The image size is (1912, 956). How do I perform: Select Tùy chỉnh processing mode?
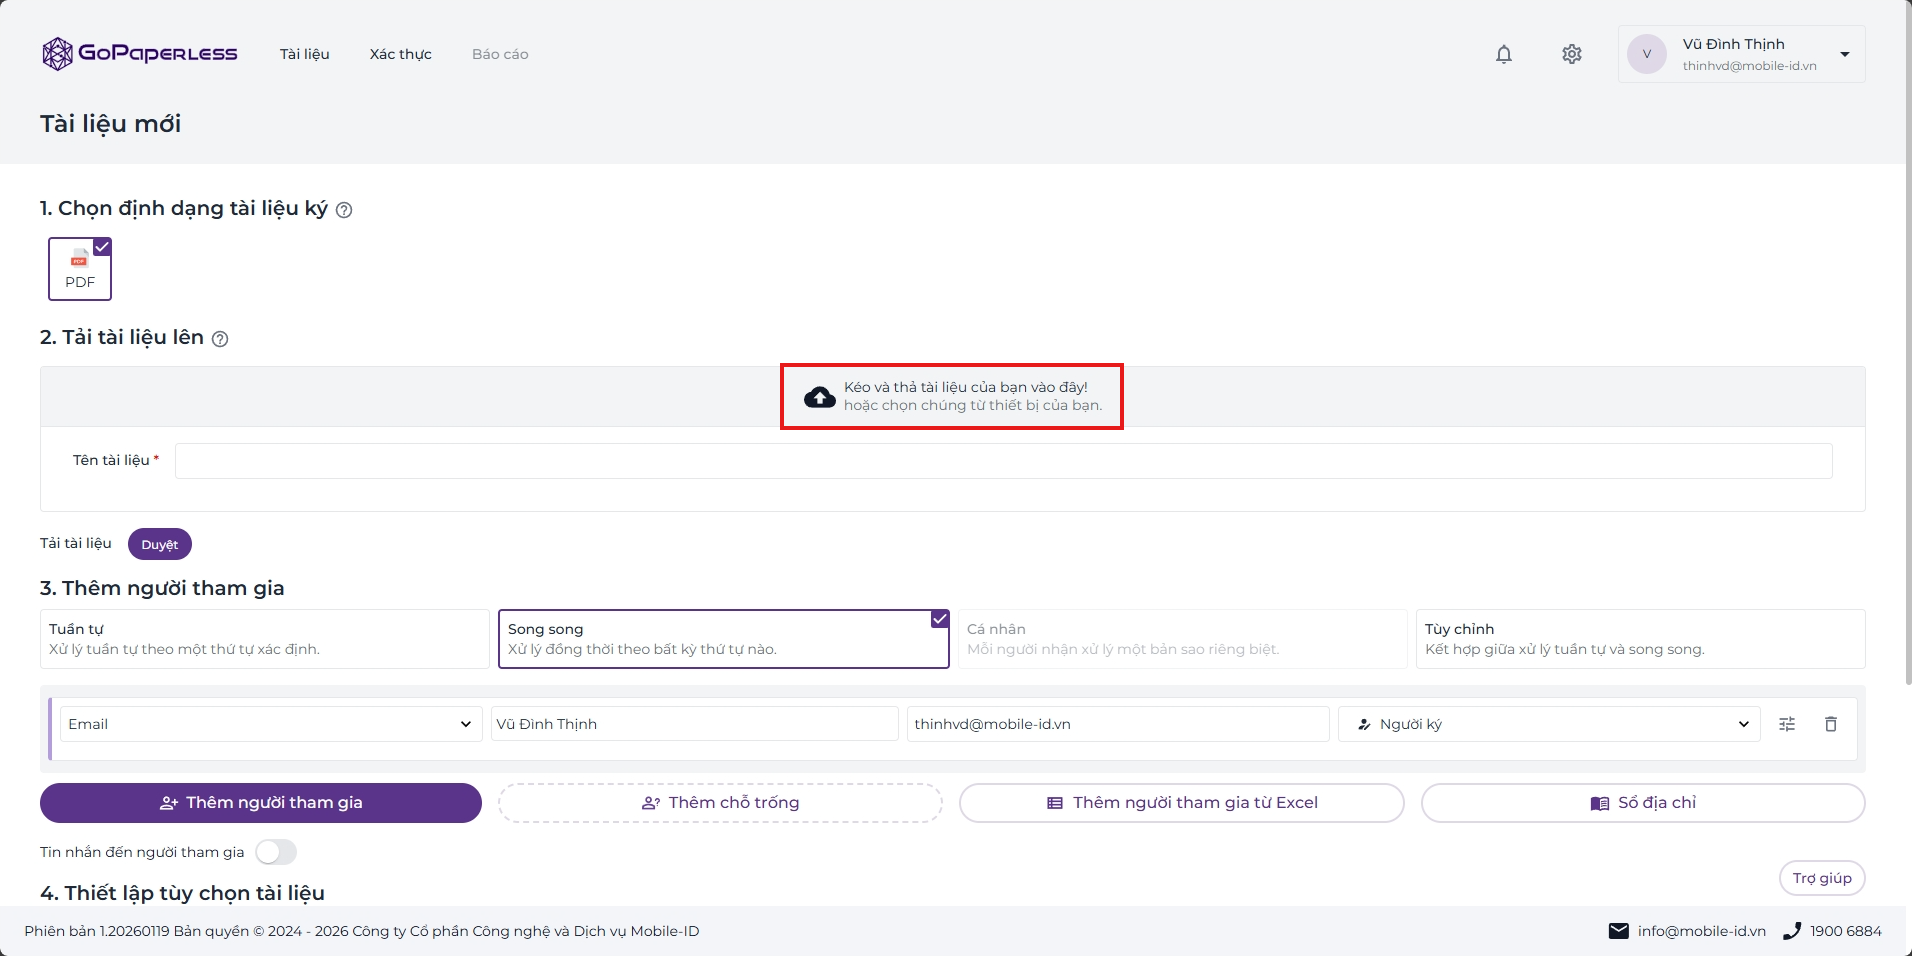pyautogui.click(x=1641, y=639)
